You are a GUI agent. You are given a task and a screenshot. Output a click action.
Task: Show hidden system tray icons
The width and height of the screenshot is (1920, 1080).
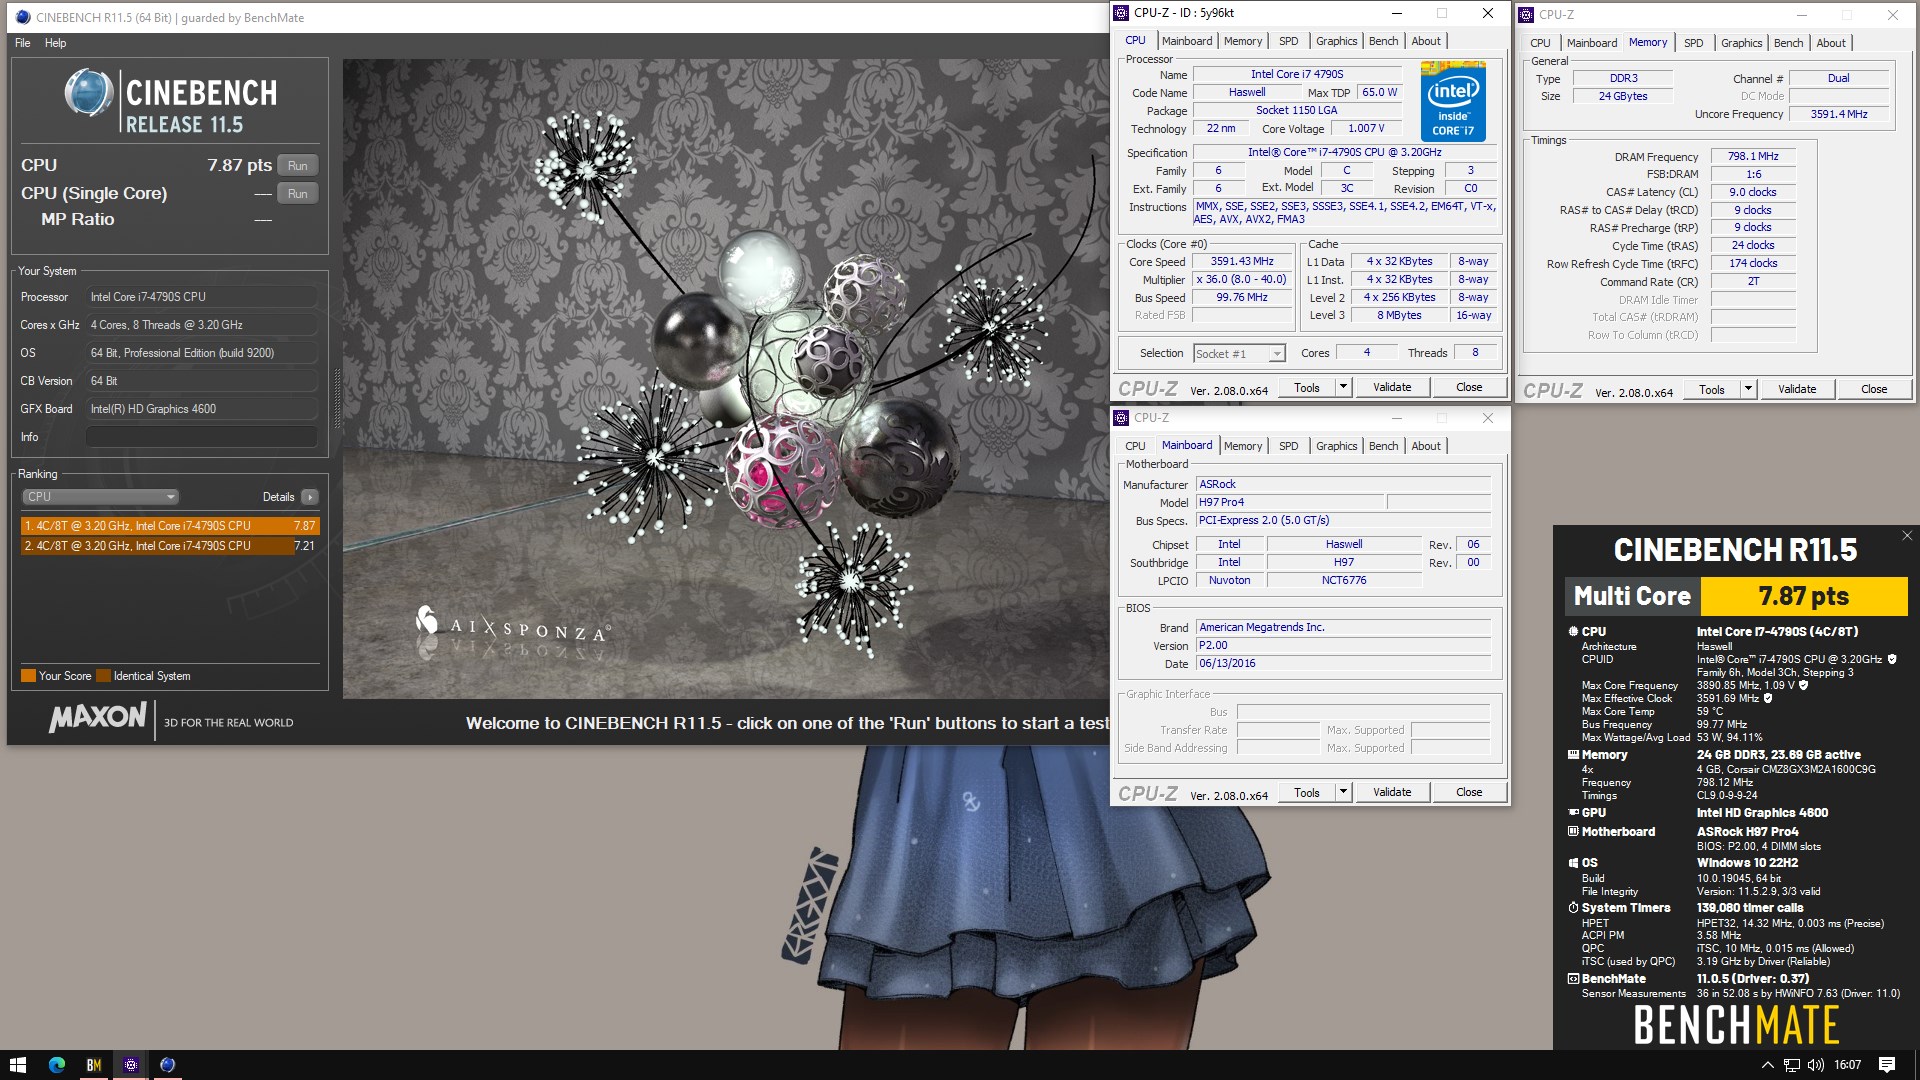[x=1767, y=1065]
